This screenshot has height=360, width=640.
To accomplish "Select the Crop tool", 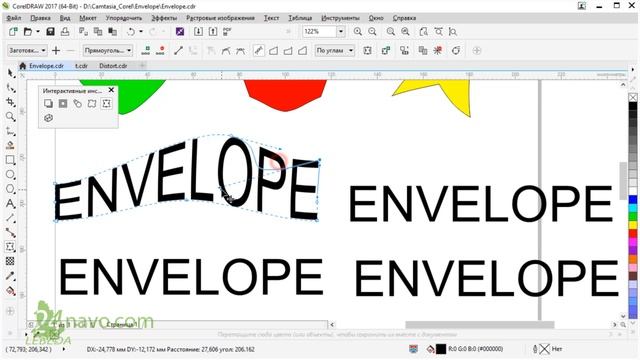I will pos(10,102).
